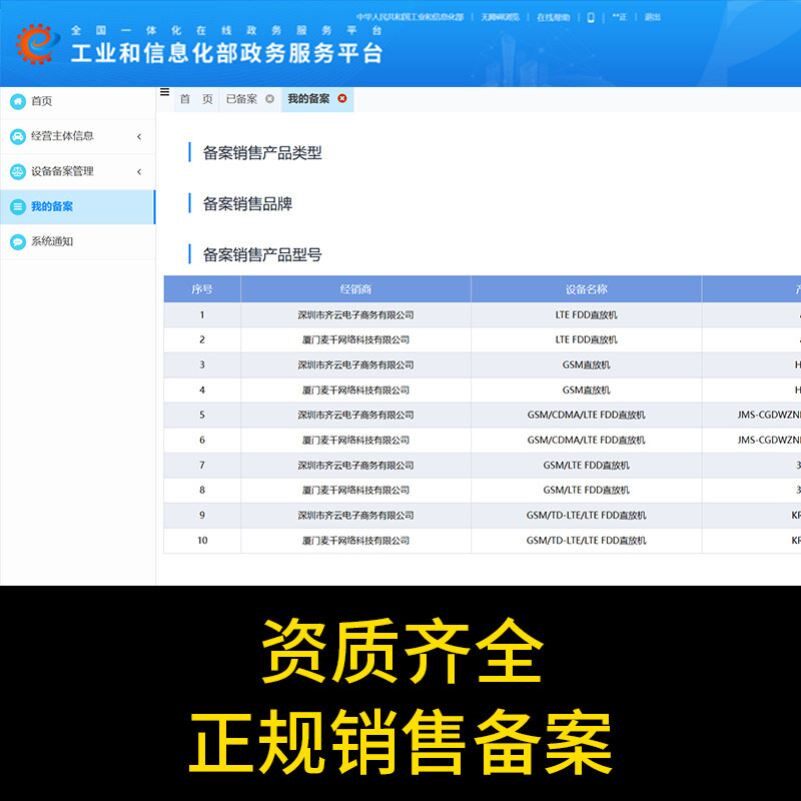This screenshot has width=801, height=801.
Task: Click 备案销售产品型号 section heading
Action: 262,254
